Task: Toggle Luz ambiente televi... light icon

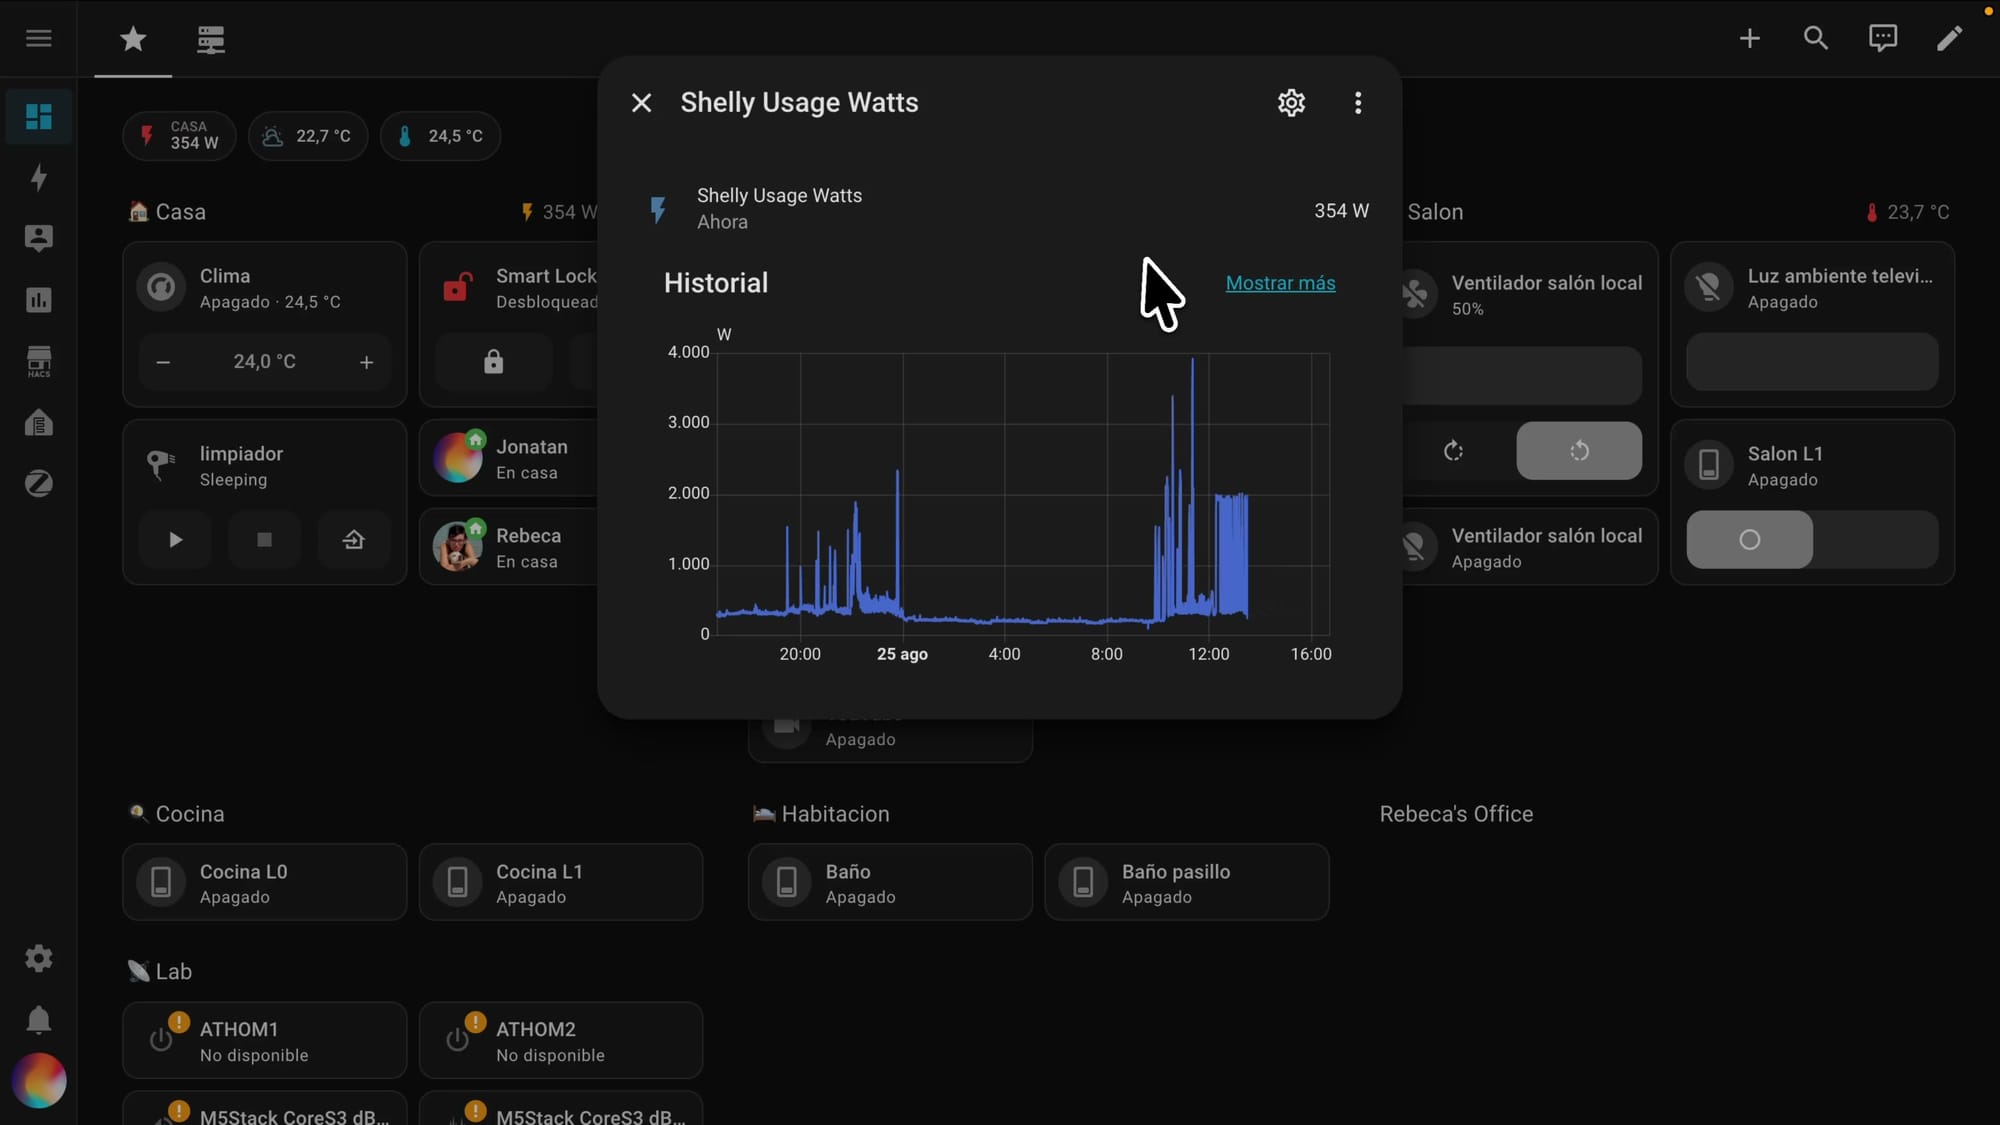Action: [x=1708, y=288]
